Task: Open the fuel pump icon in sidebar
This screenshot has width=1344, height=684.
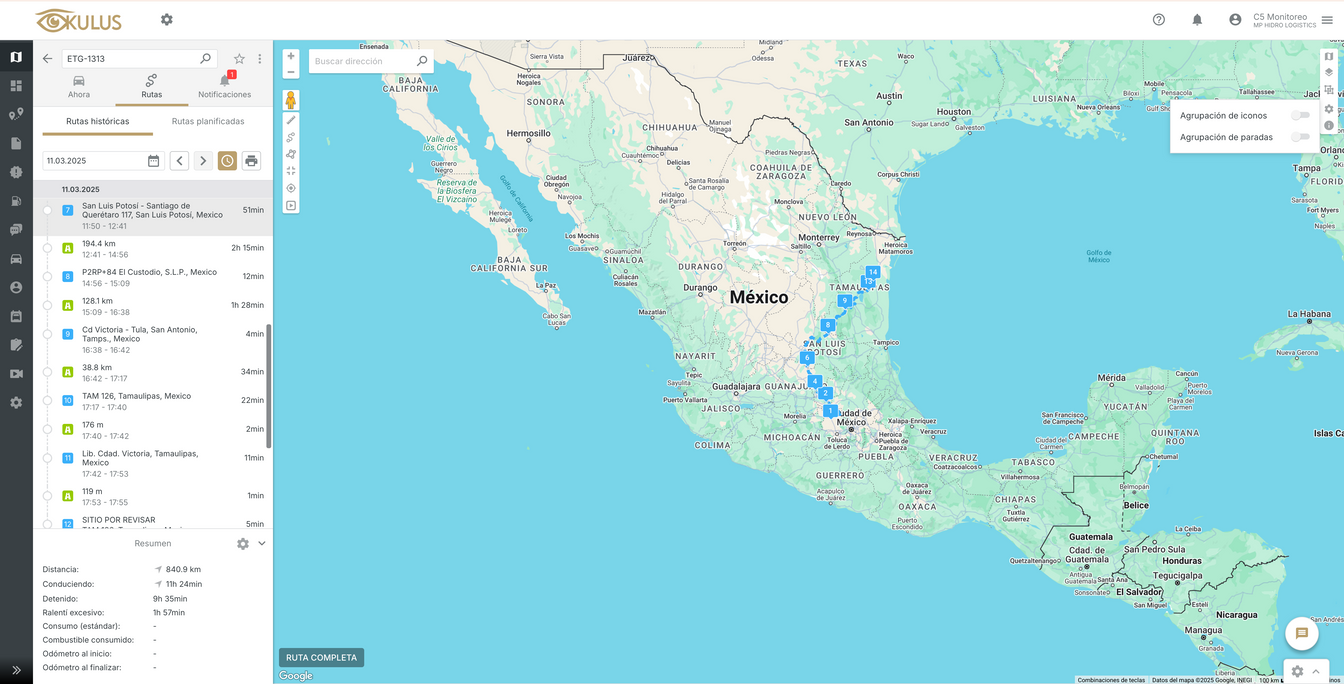Action: pyautogui.click(x=16, y=201)
